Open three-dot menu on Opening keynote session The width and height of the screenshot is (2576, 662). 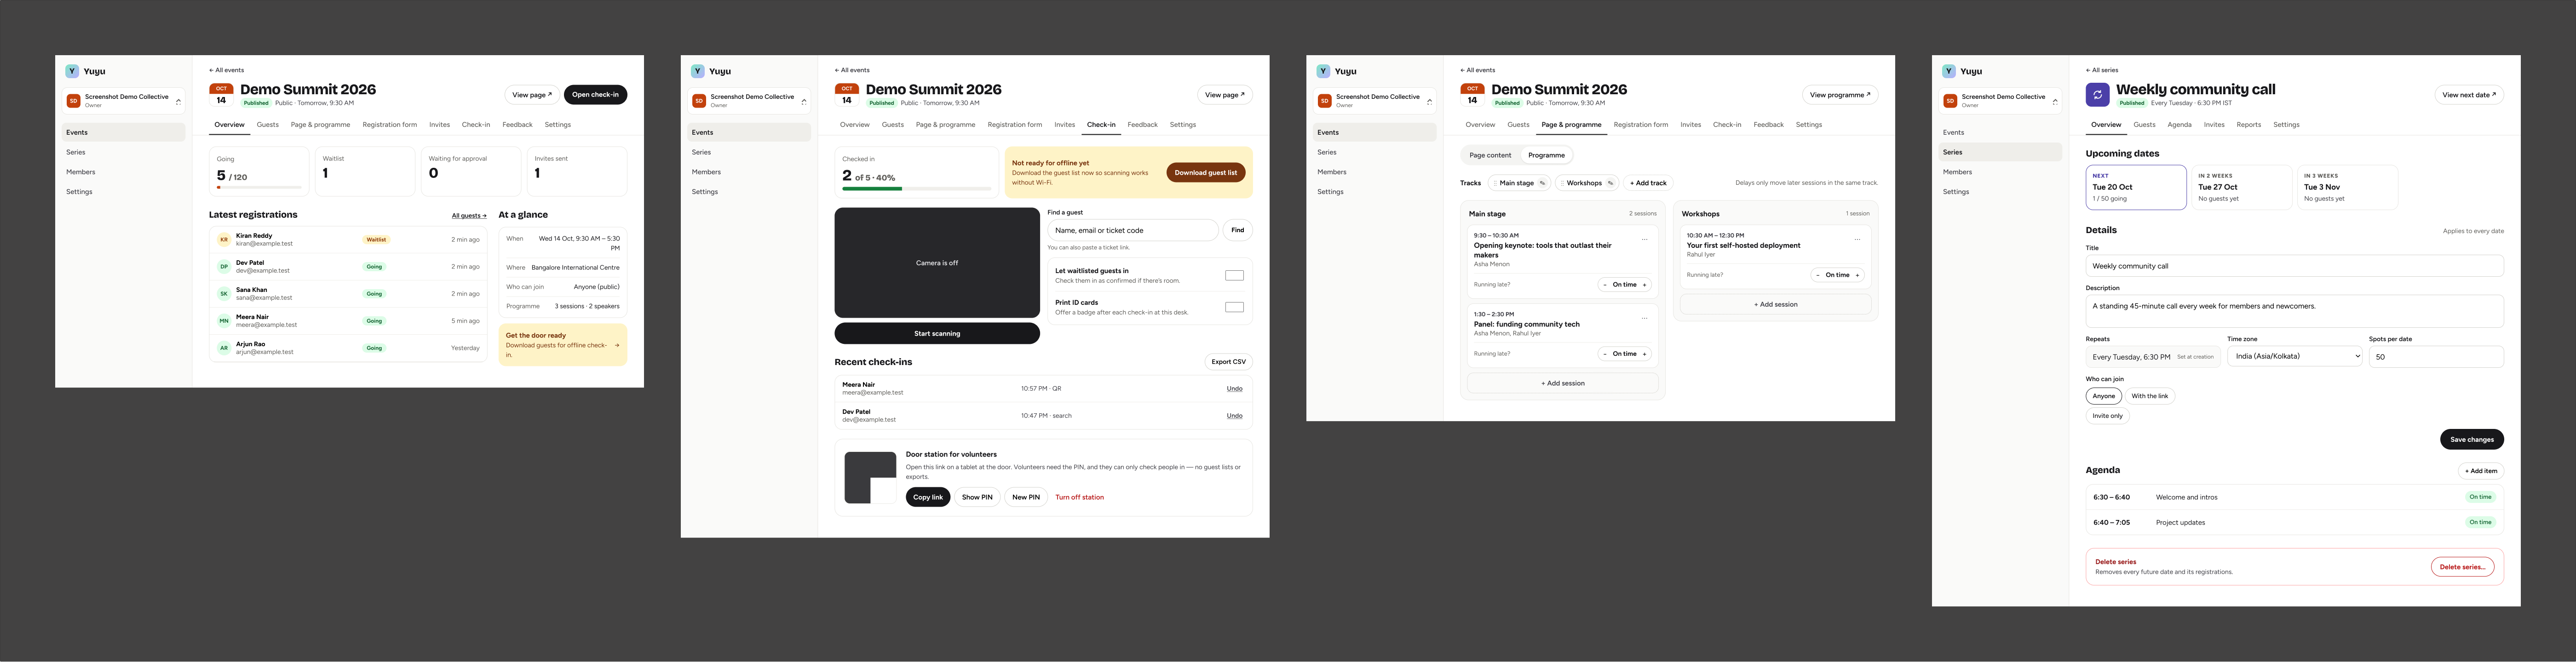[1644, 240]
